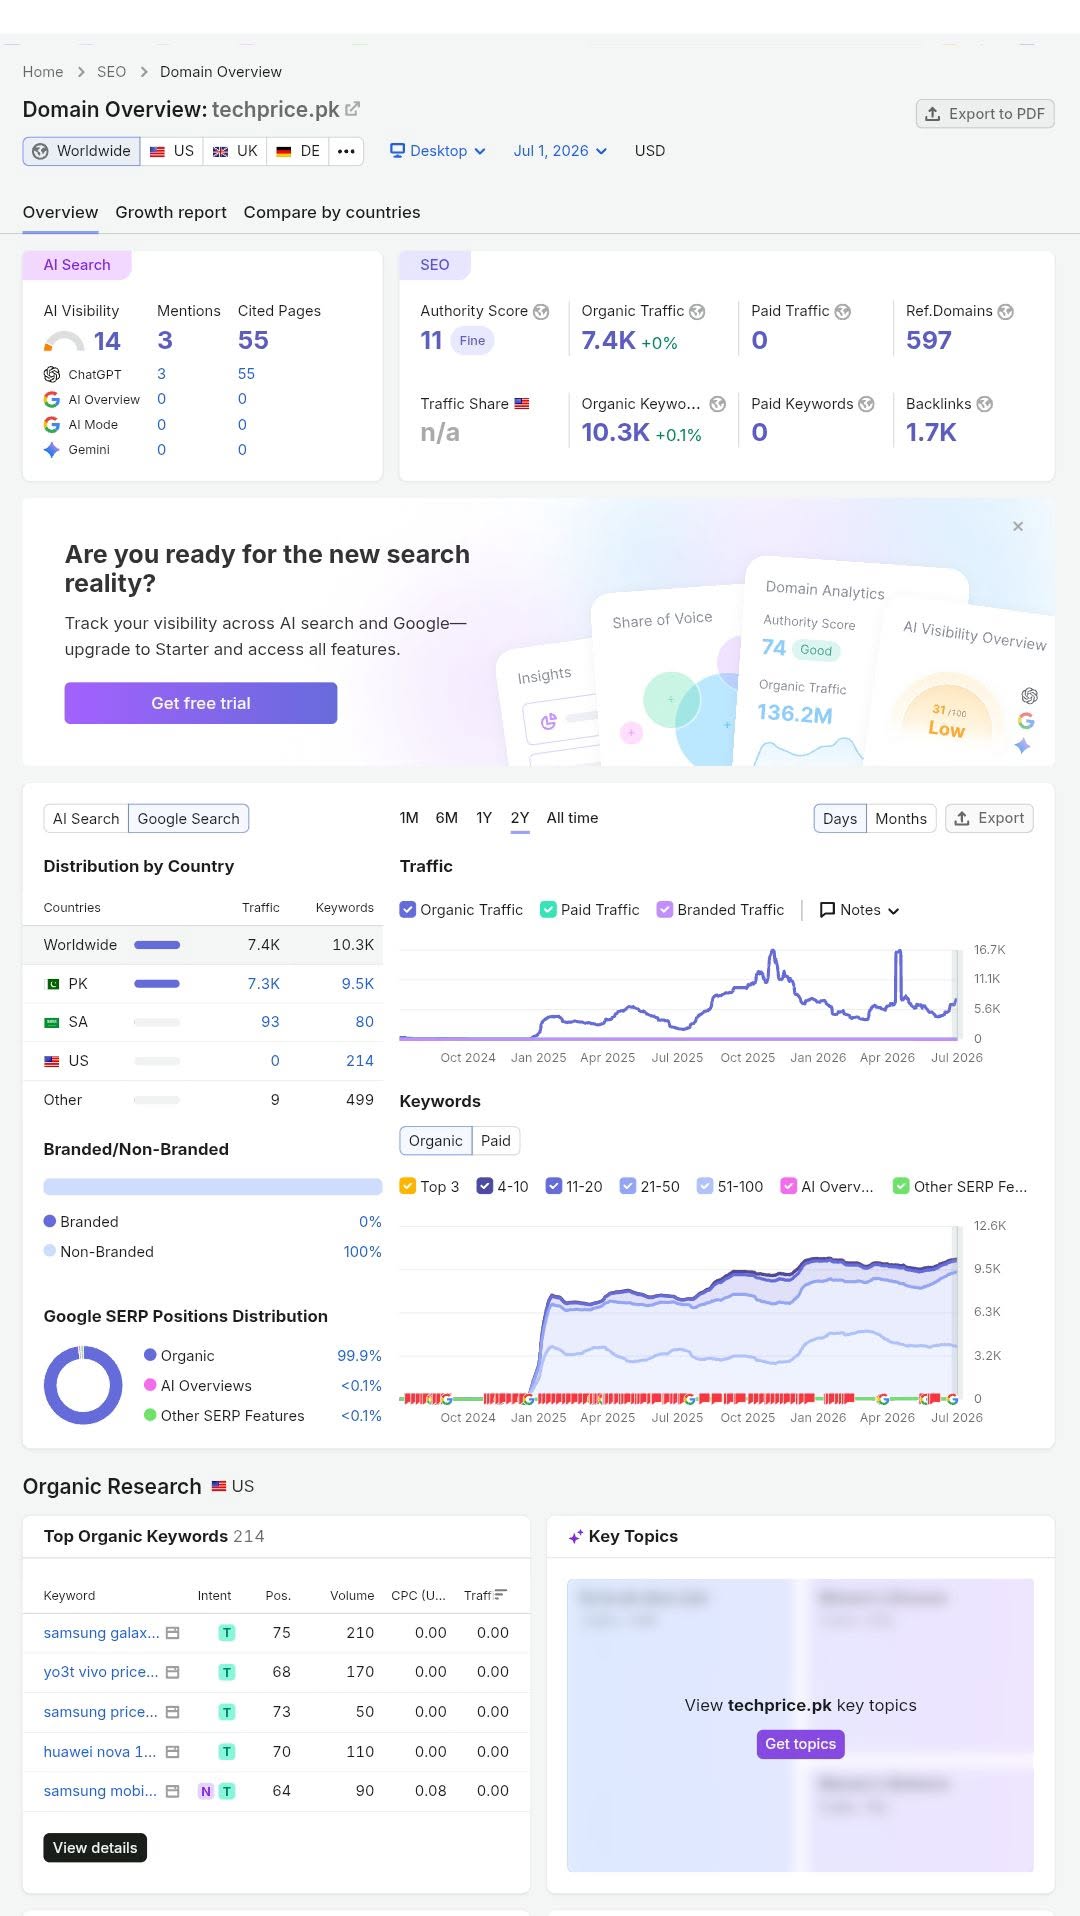The width and height of the screenshot is (1080, 1916).
Task: Select the 1Y time range
Action: coord(484,818)
